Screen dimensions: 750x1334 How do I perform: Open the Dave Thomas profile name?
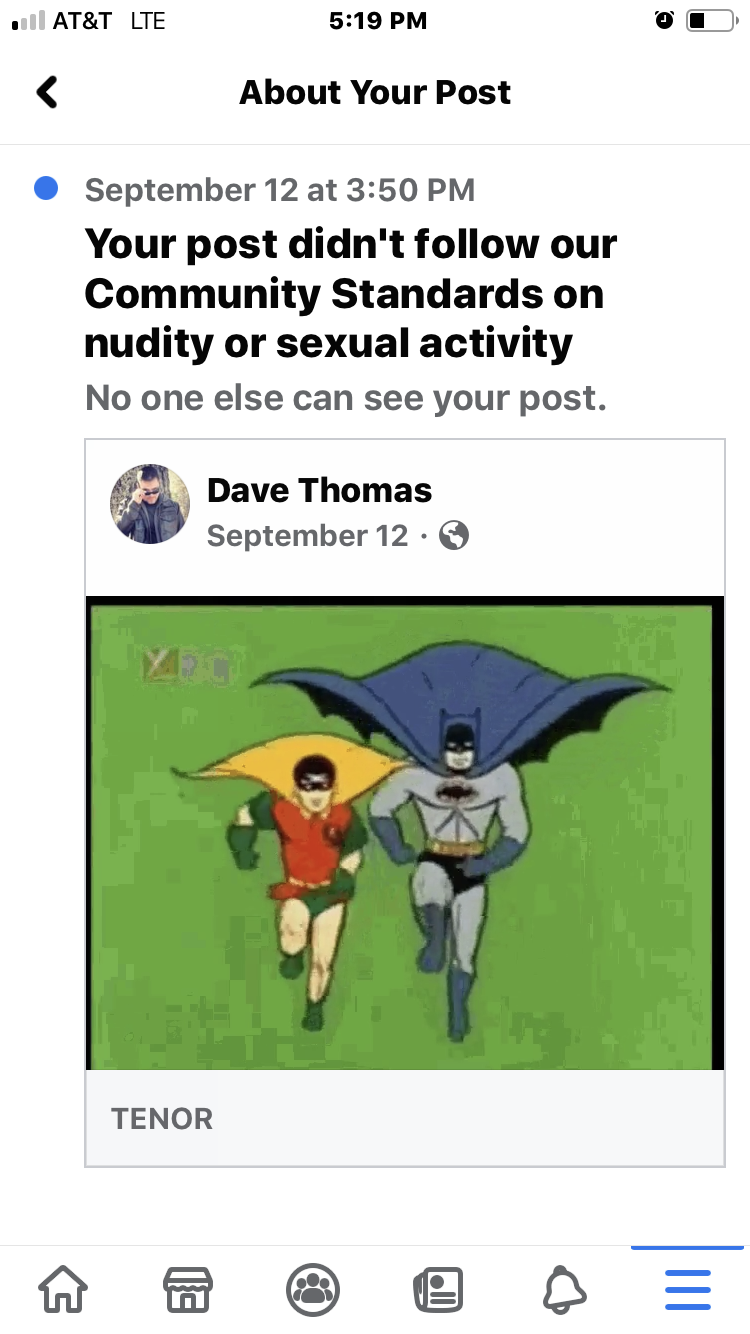[319, 490]
